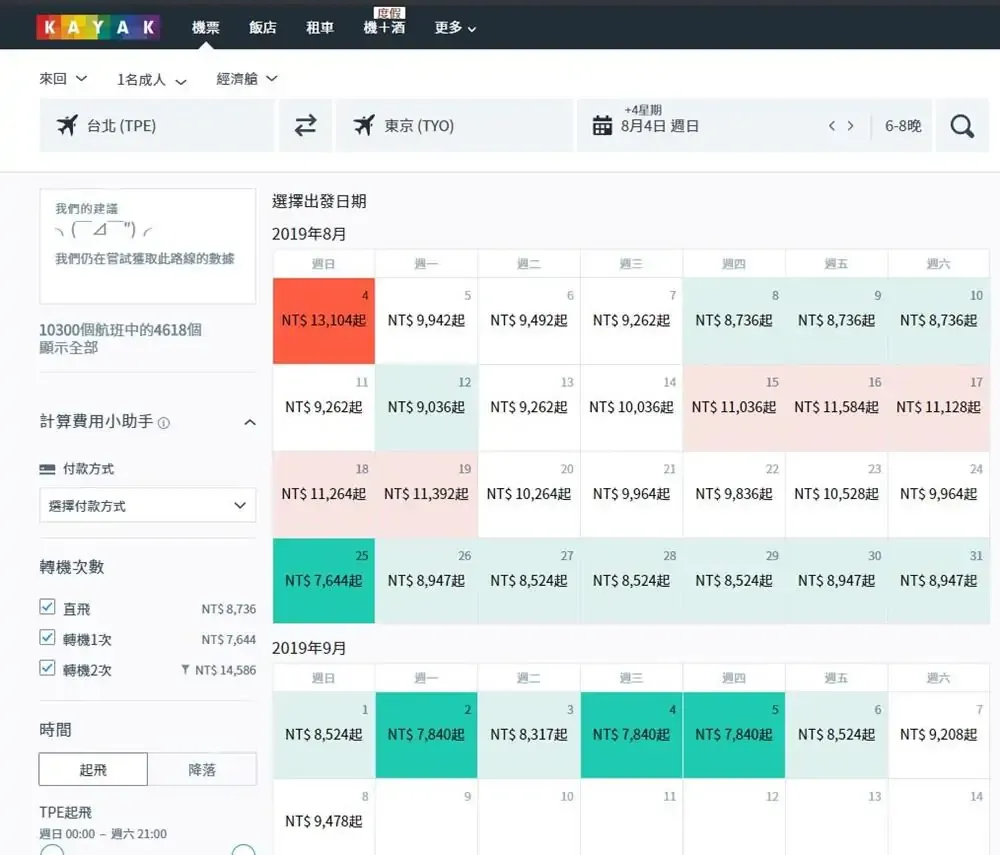Click the KAYAK logo
The height and width of the screenshot is (855, 1000).
pos(98,27)
